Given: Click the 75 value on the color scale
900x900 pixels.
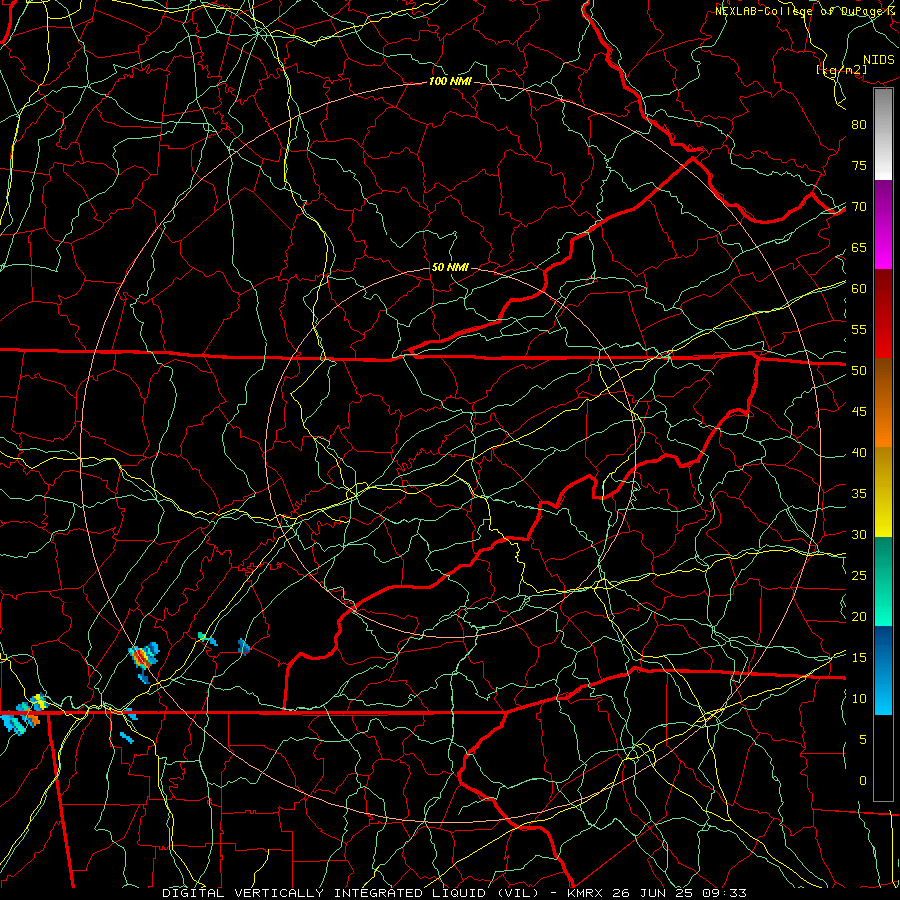Looking at the screenshot, I should [859, 166].
